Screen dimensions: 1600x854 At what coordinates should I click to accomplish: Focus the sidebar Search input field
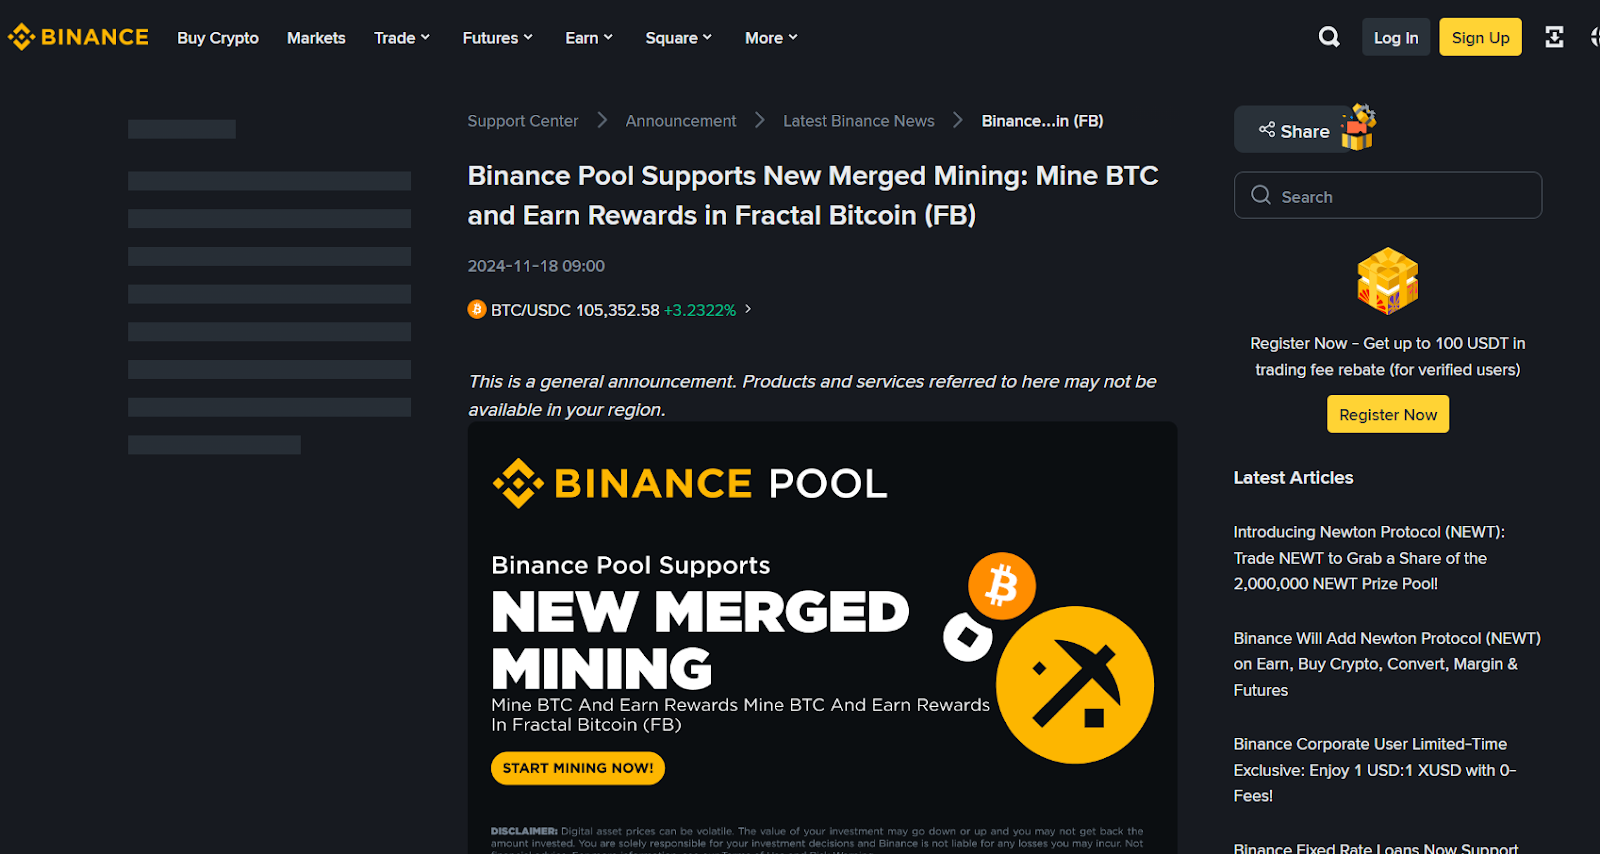[x=1400, y=196]
